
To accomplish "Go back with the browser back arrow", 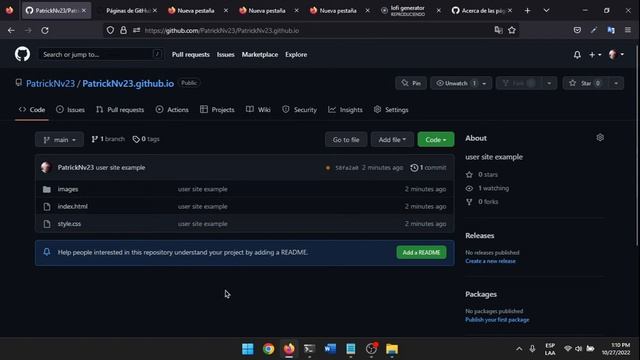I will [x=11, y=30].
